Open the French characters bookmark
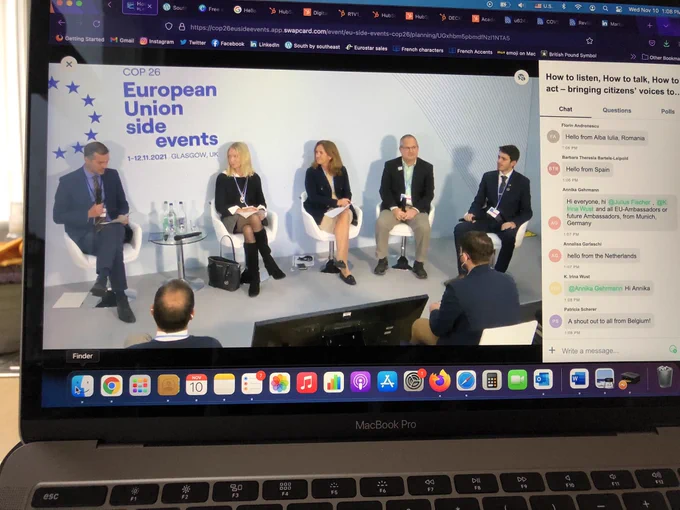This screenshot has height=510, width=680. (x=418, y=49)
